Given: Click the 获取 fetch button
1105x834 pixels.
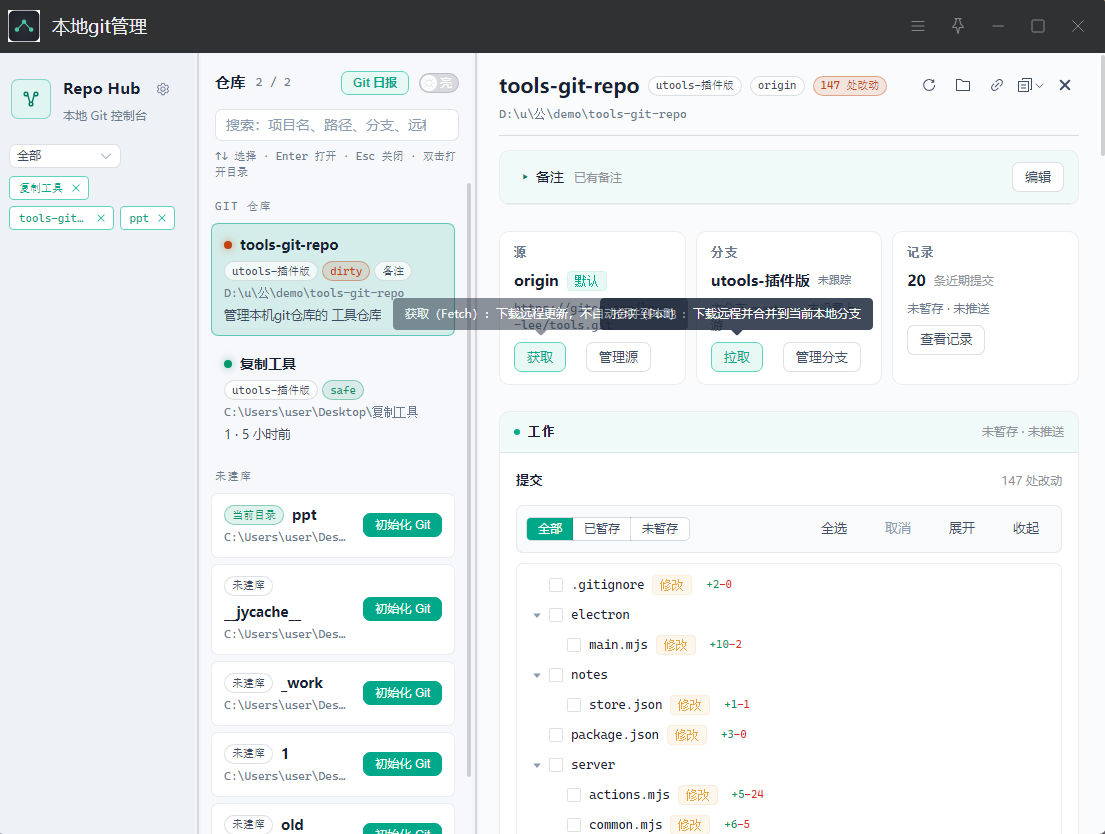Looking at the screenshot, I should [540, 357].
